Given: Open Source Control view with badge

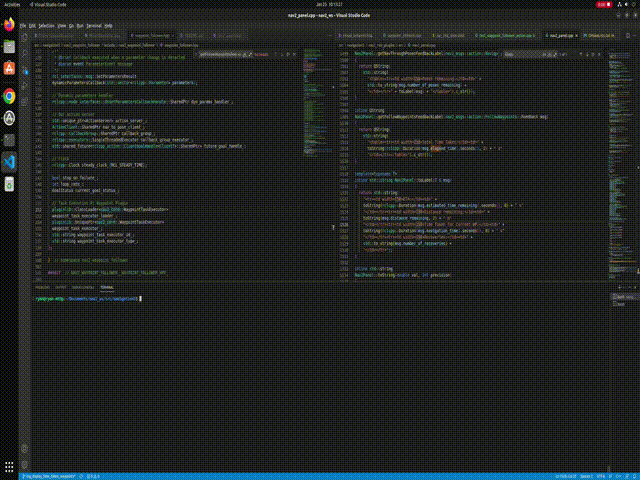Looking at the screenshot, I should coord(25,70).
